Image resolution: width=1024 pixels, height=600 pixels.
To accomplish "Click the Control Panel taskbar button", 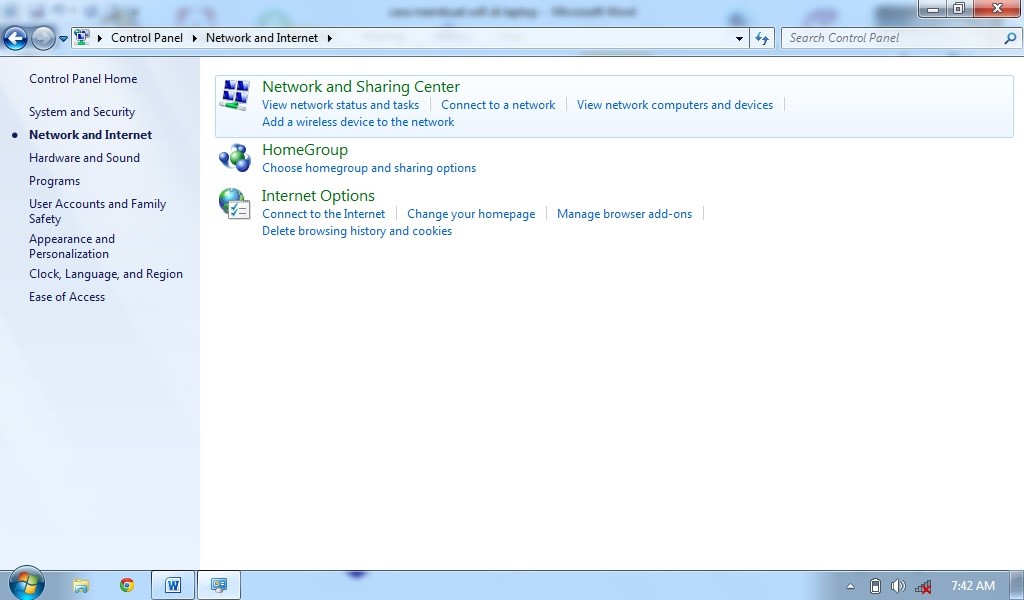I will pos(219,585).
